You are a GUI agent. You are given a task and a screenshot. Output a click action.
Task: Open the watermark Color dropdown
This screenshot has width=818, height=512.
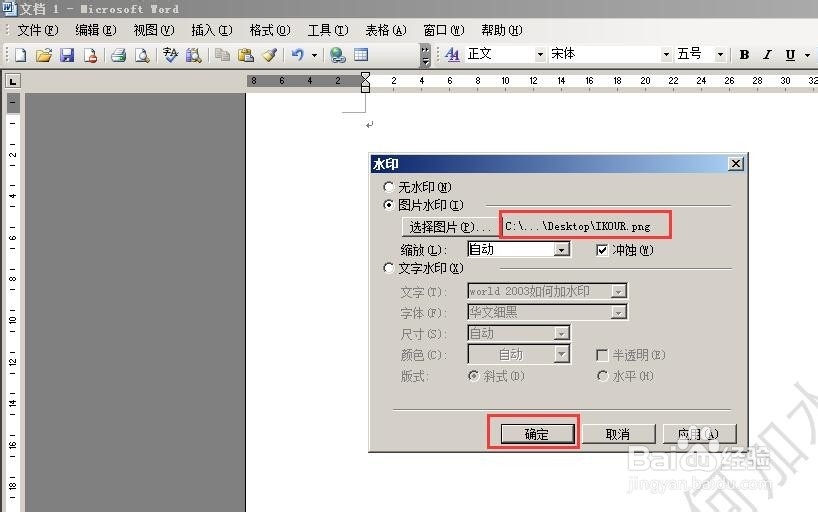[x=561, y=354]
